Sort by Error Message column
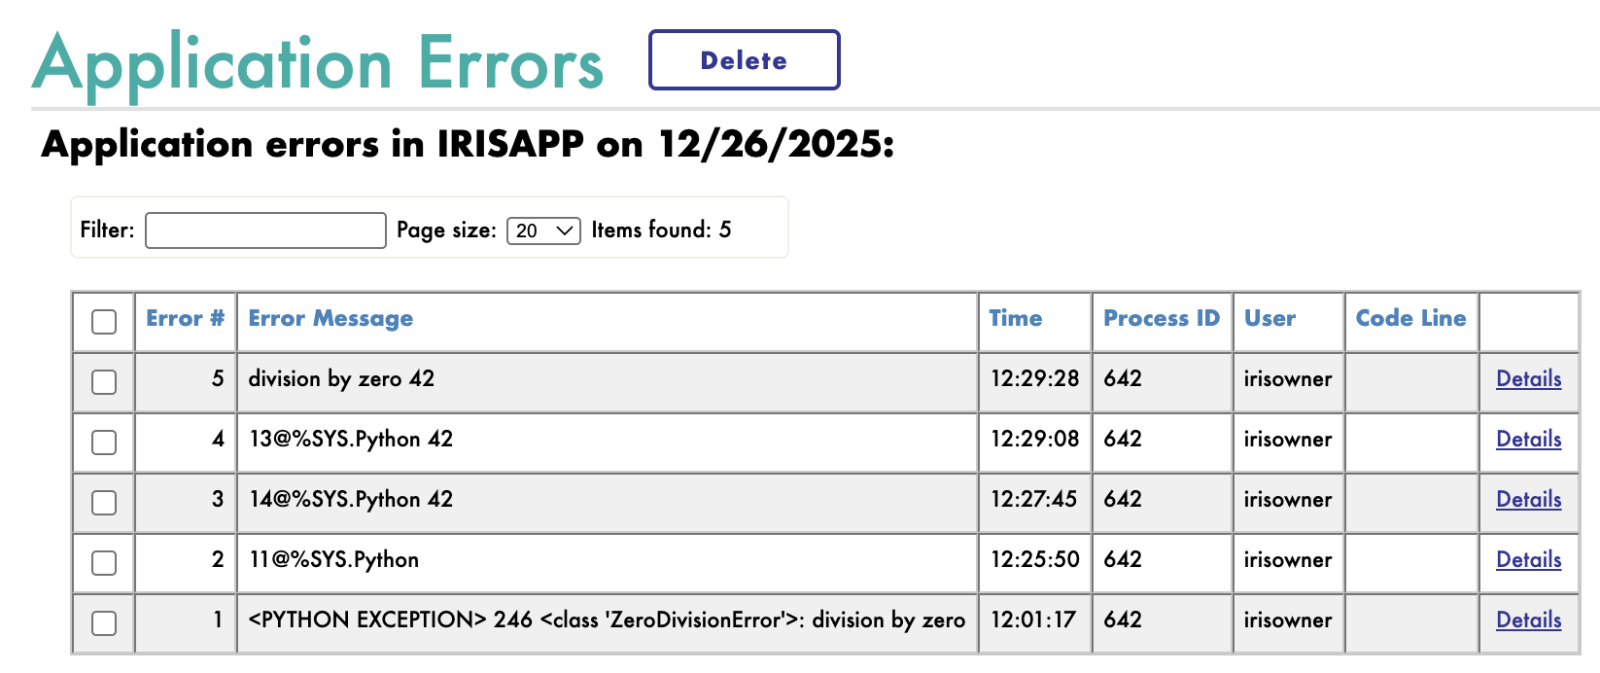The height and width of the screenshot is (673, 1600). (x=330, y=319)
